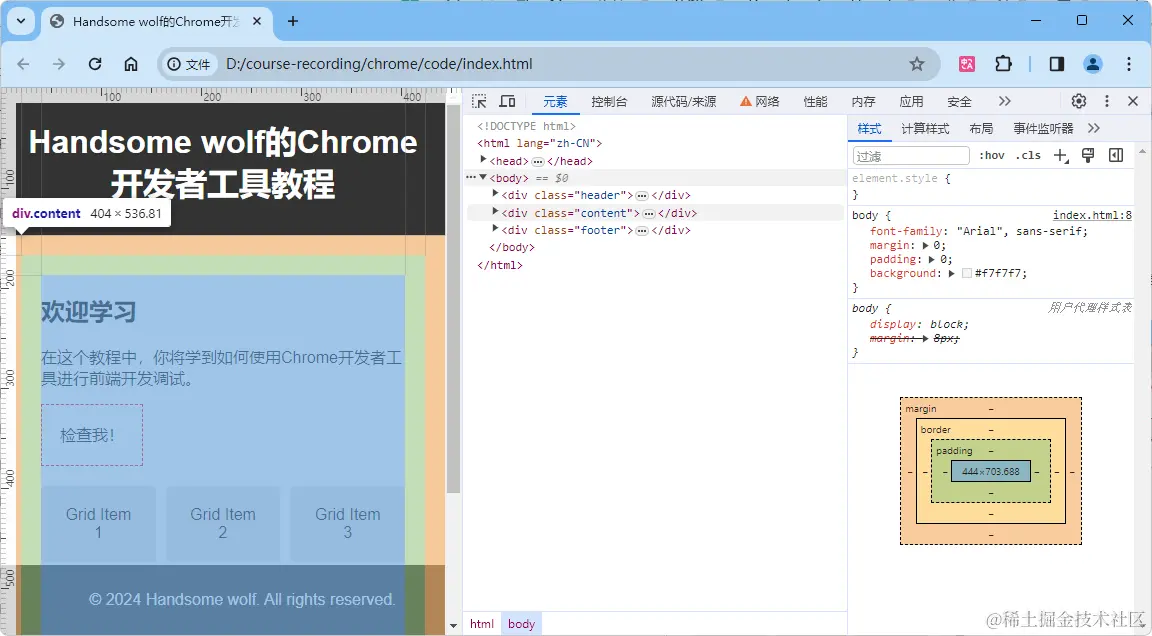1152x636 pixels.
Task: Select the html lang="zh-CN" line
Action: [539, 143]
